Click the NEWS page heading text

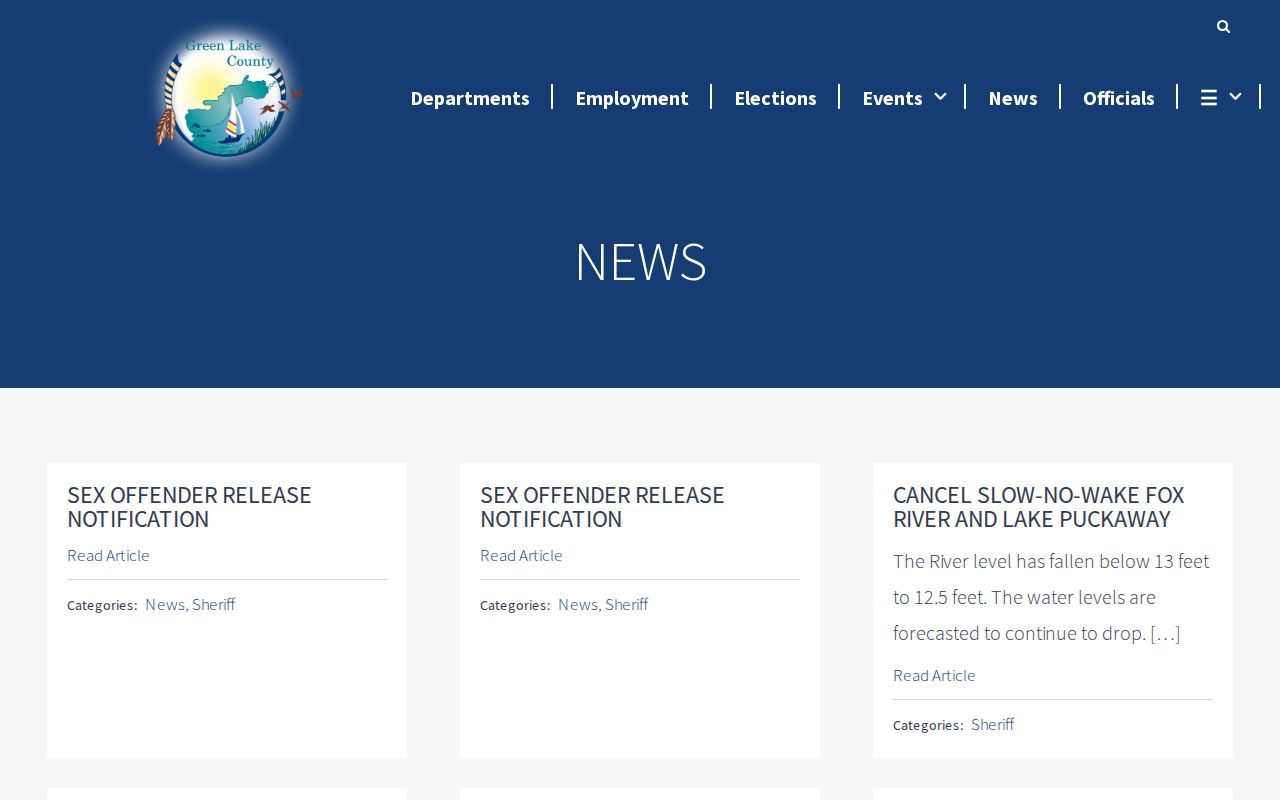point(640,262)
